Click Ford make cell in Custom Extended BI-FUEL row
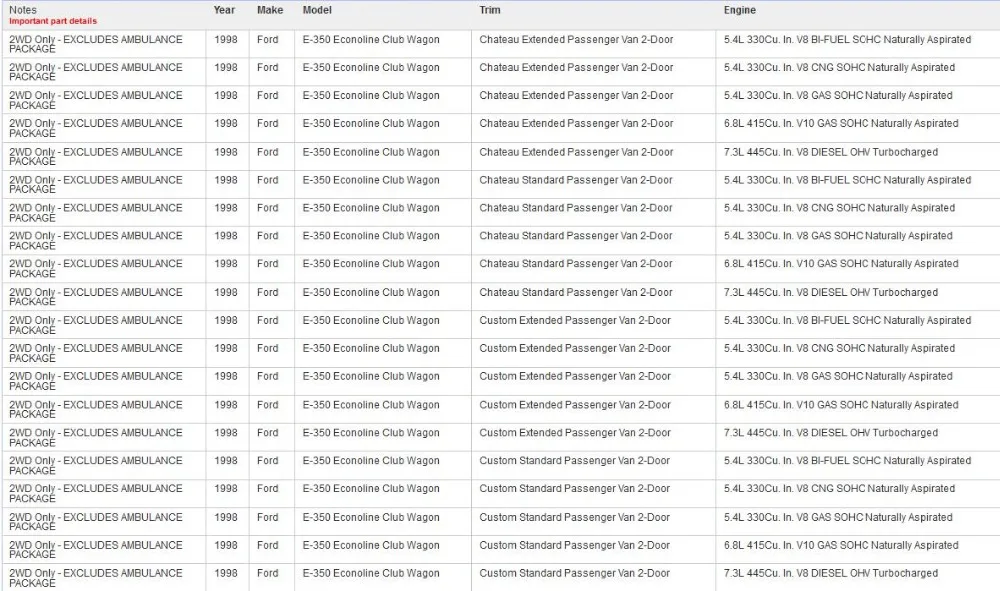The height and width of the screenshot is (591, 1000). 268,321
